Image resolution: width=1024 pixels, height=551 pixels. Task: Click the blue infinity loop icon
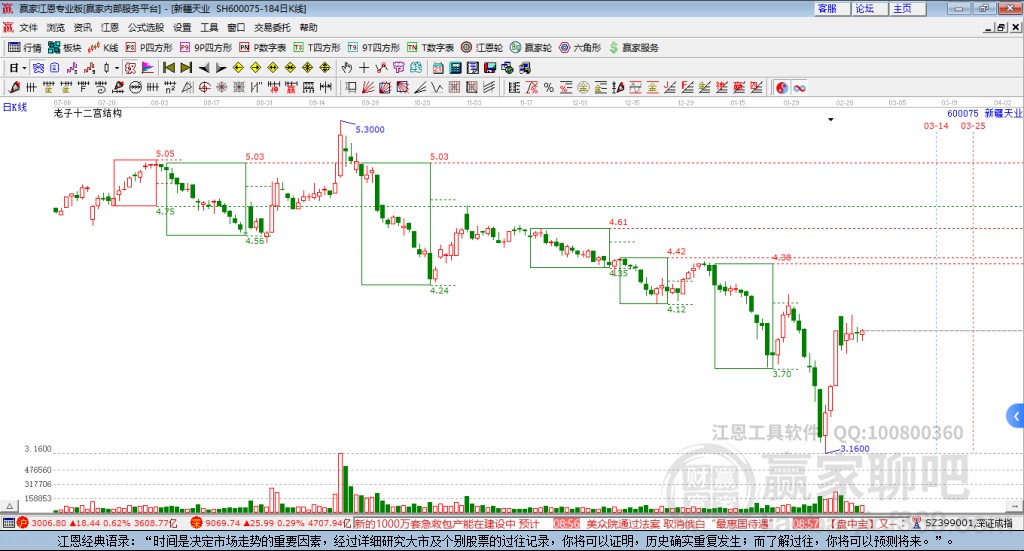point(799,87)
